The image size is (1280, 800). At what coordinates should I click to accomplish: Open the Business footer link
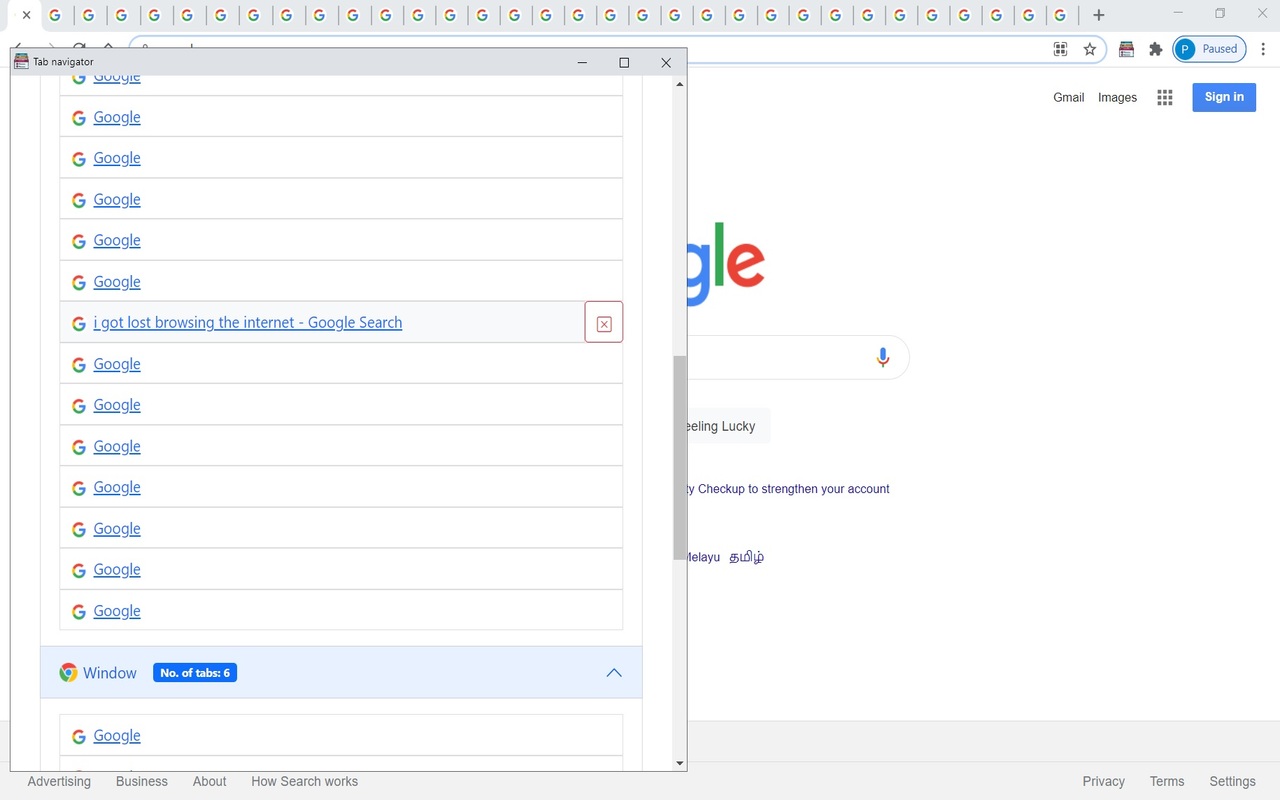coord(142,782)
